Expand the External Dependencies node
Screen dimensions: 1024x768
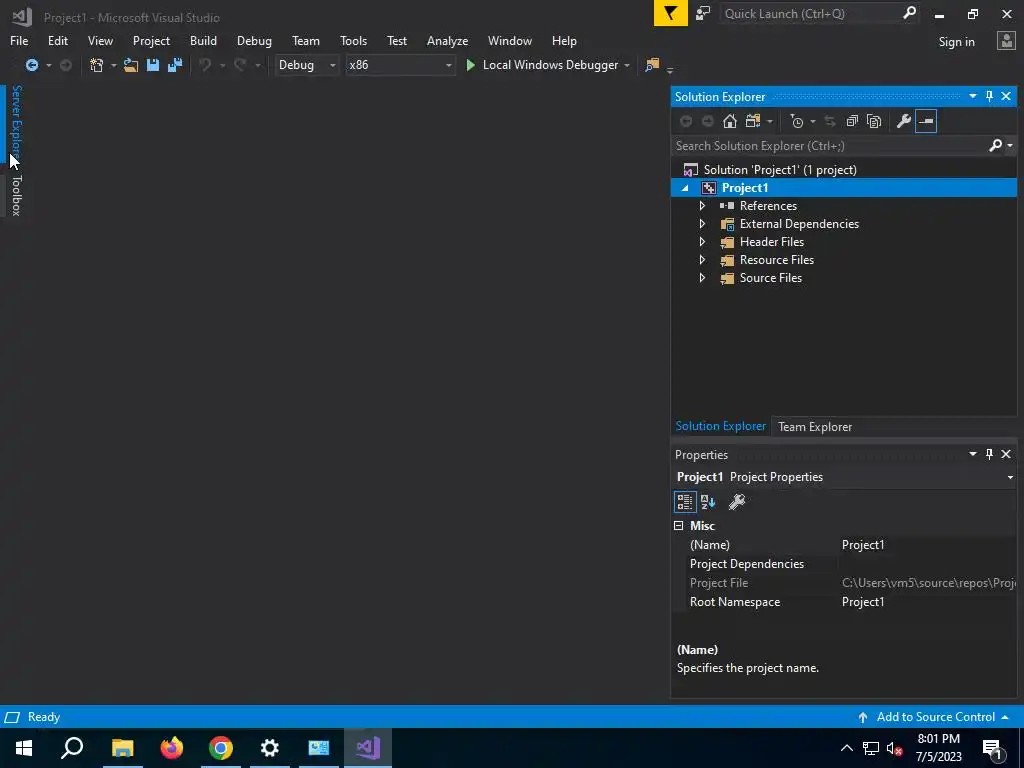702,224
